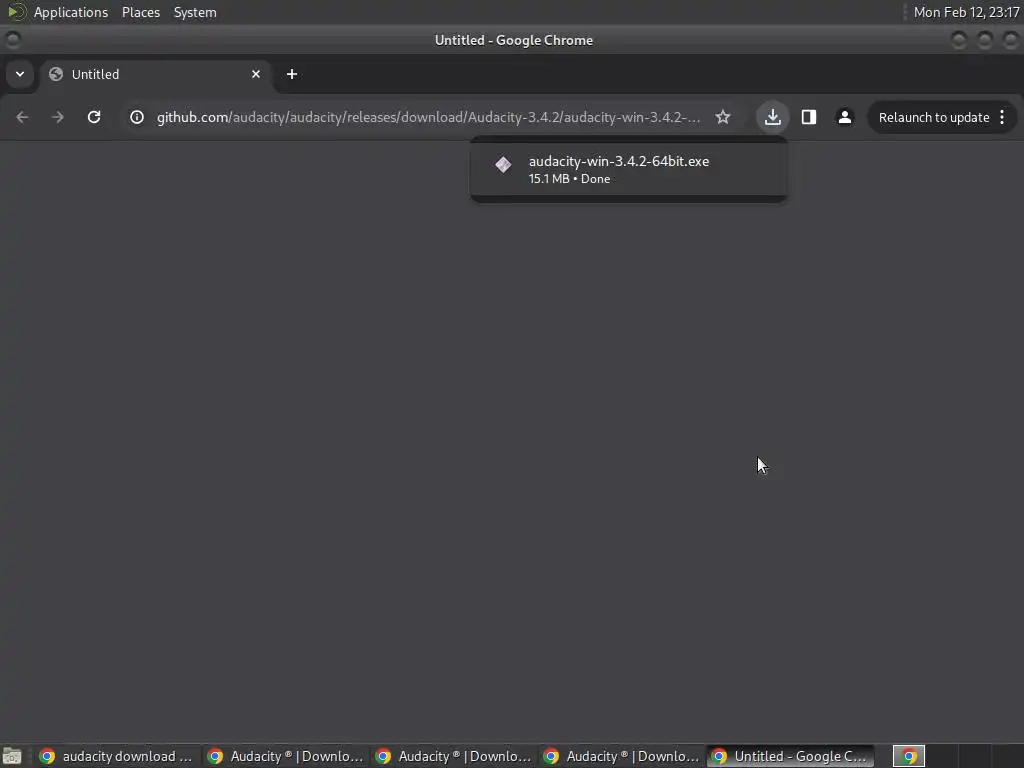The image size is (1024, 768).
Task: Click the distro logo beside Applications
Action: click(16, 12)
